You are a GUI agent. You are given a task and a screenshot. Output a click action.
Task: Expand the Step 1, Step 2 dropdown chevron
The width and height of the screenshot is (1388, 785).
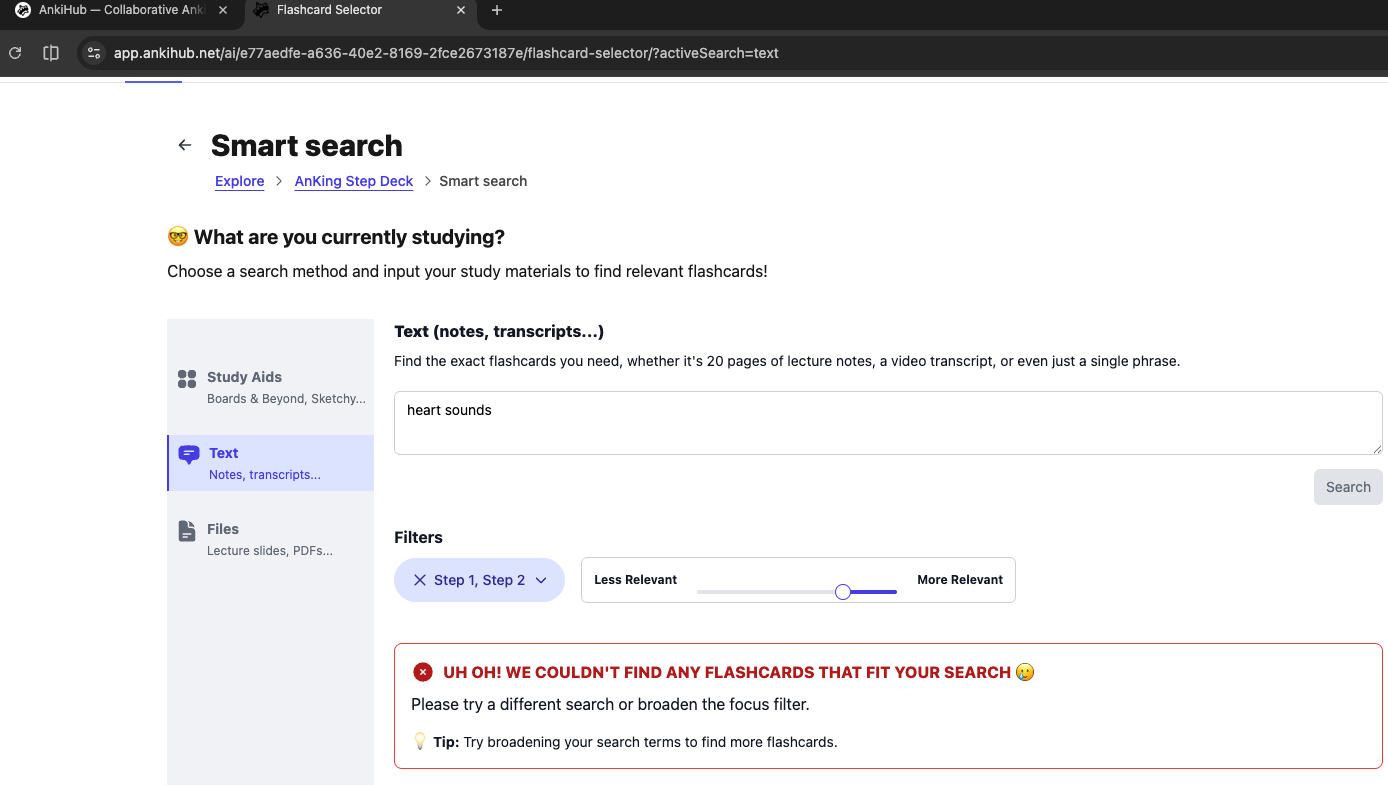(x=541, y=580)
